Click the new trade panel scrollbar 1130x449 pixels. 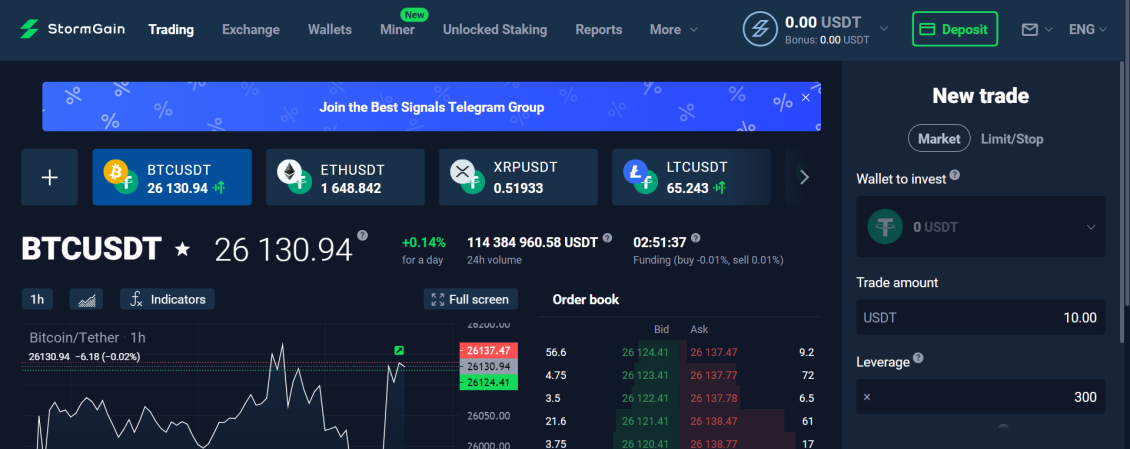click(x=1122, y=202)
